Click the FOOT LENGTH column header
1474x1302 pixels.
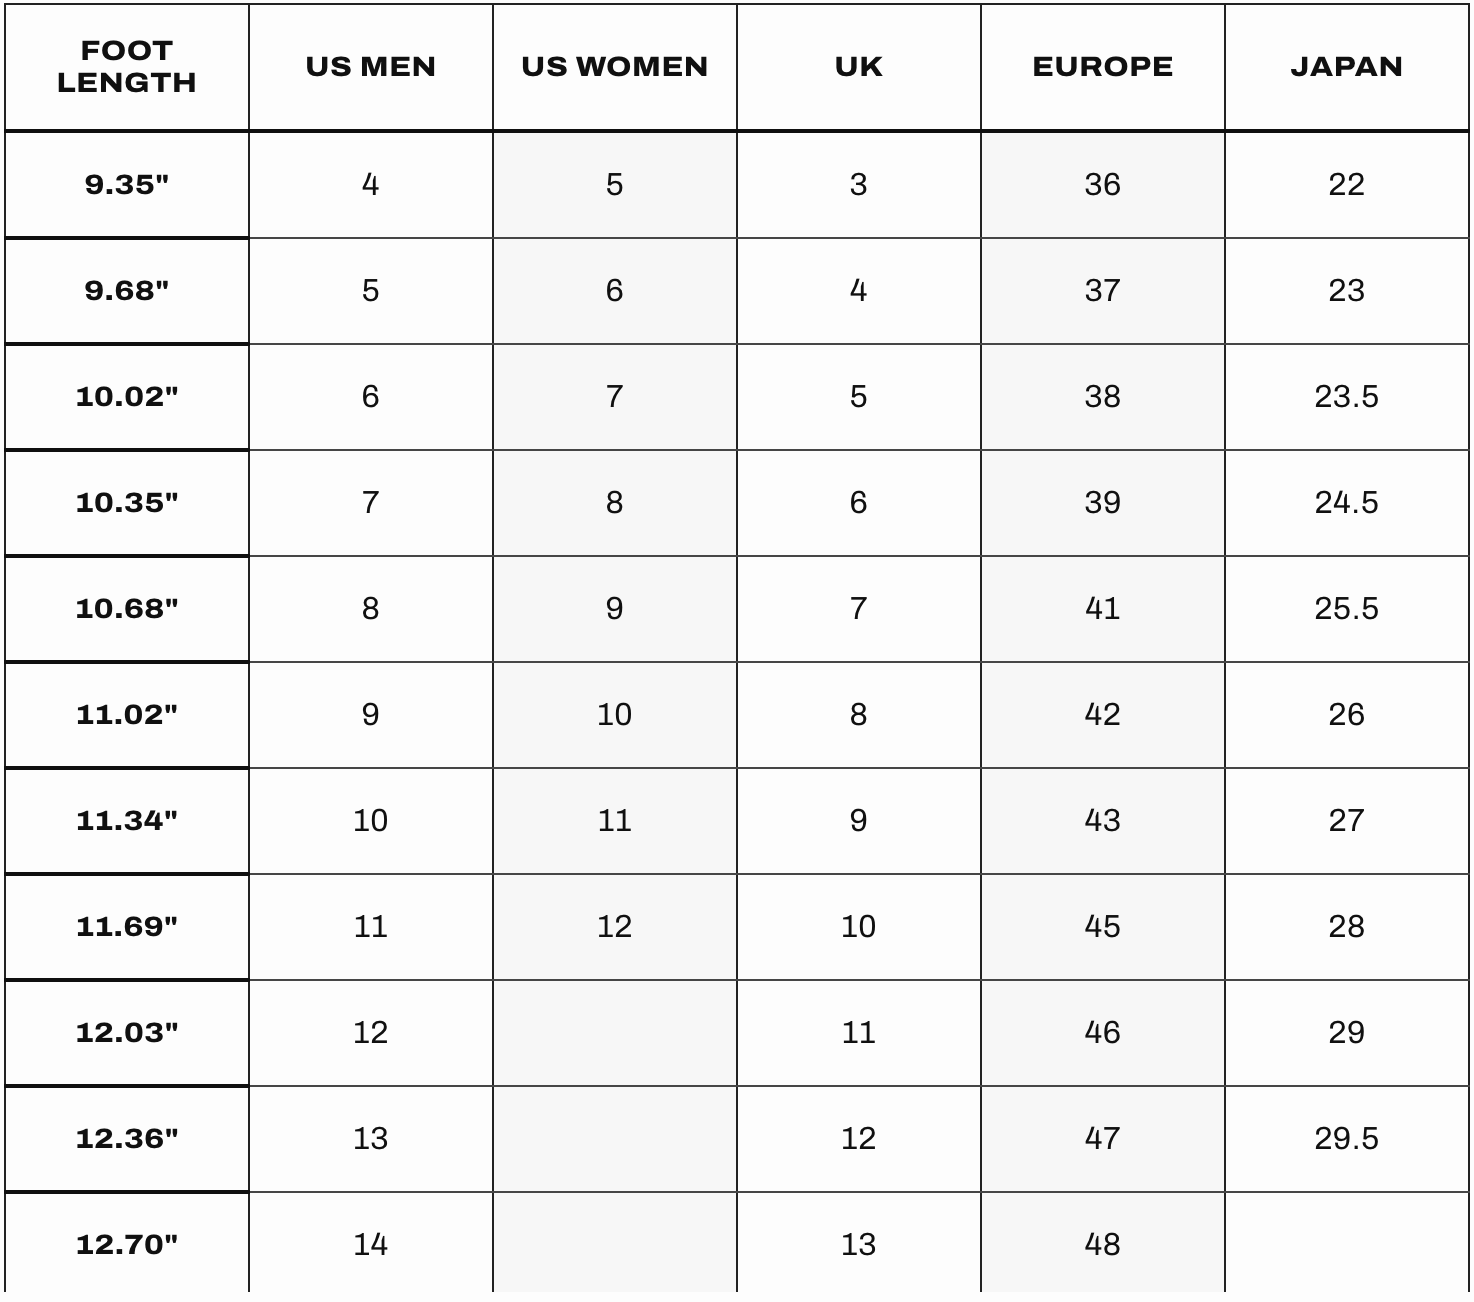click(x=127, y=67)
